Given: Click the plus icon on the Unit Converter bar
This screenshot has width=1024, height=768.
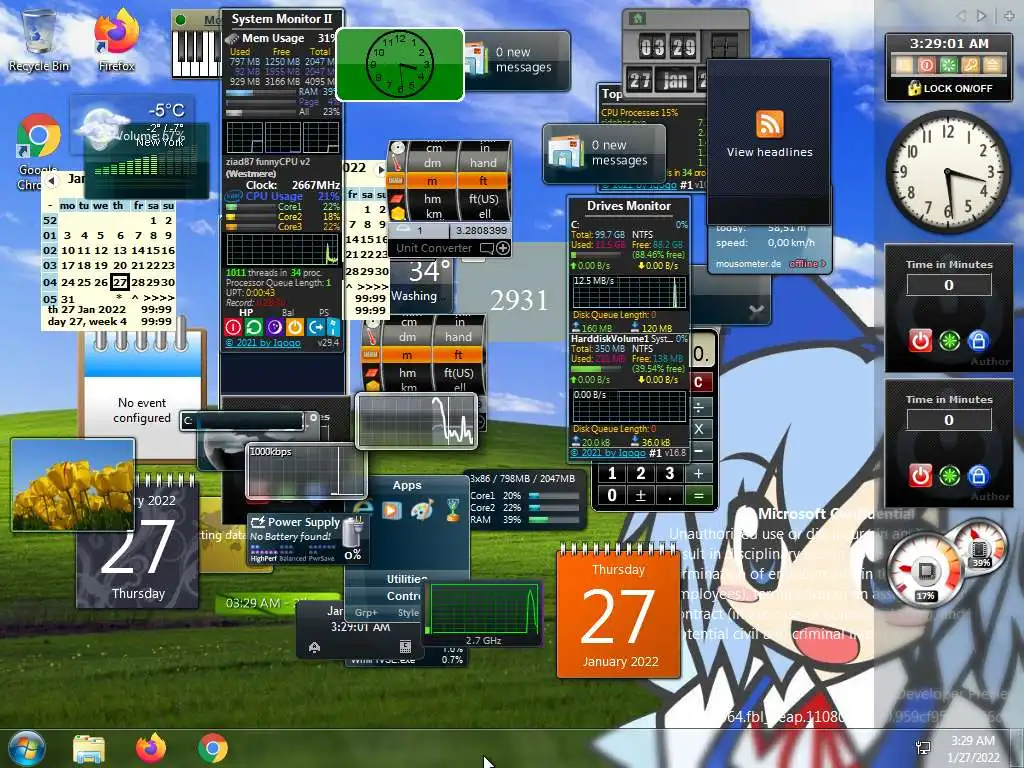Looking at the screenshot, I should pyautogui.click(x=503, y=248).
